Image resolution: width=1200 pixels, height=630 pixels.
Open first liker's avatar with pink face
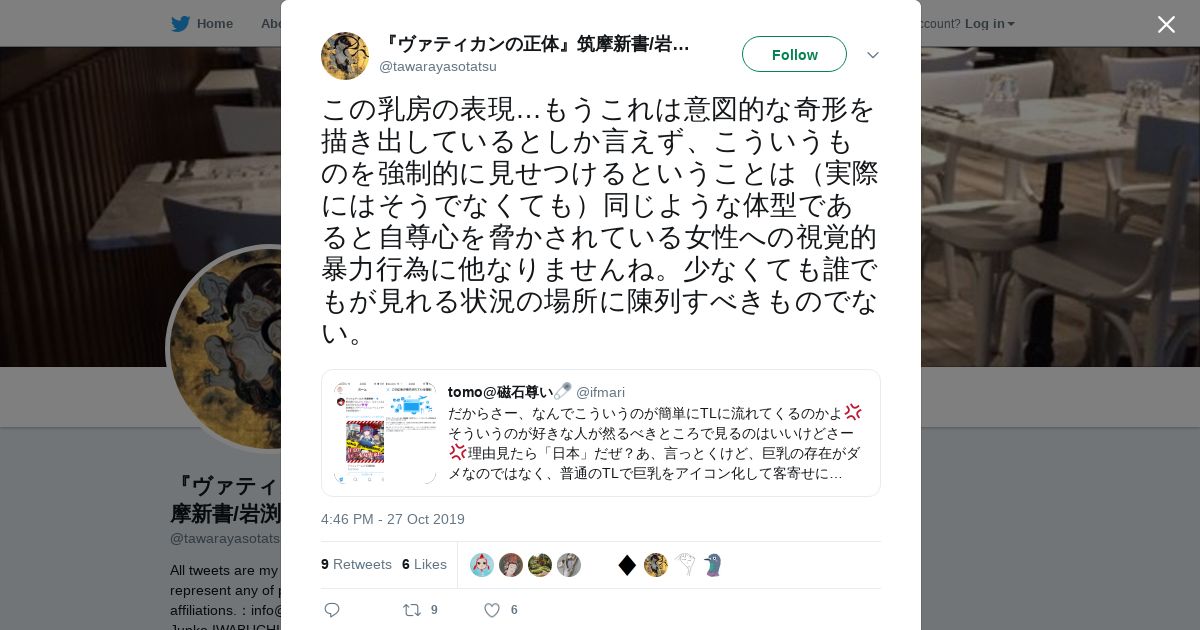point(482,565)
